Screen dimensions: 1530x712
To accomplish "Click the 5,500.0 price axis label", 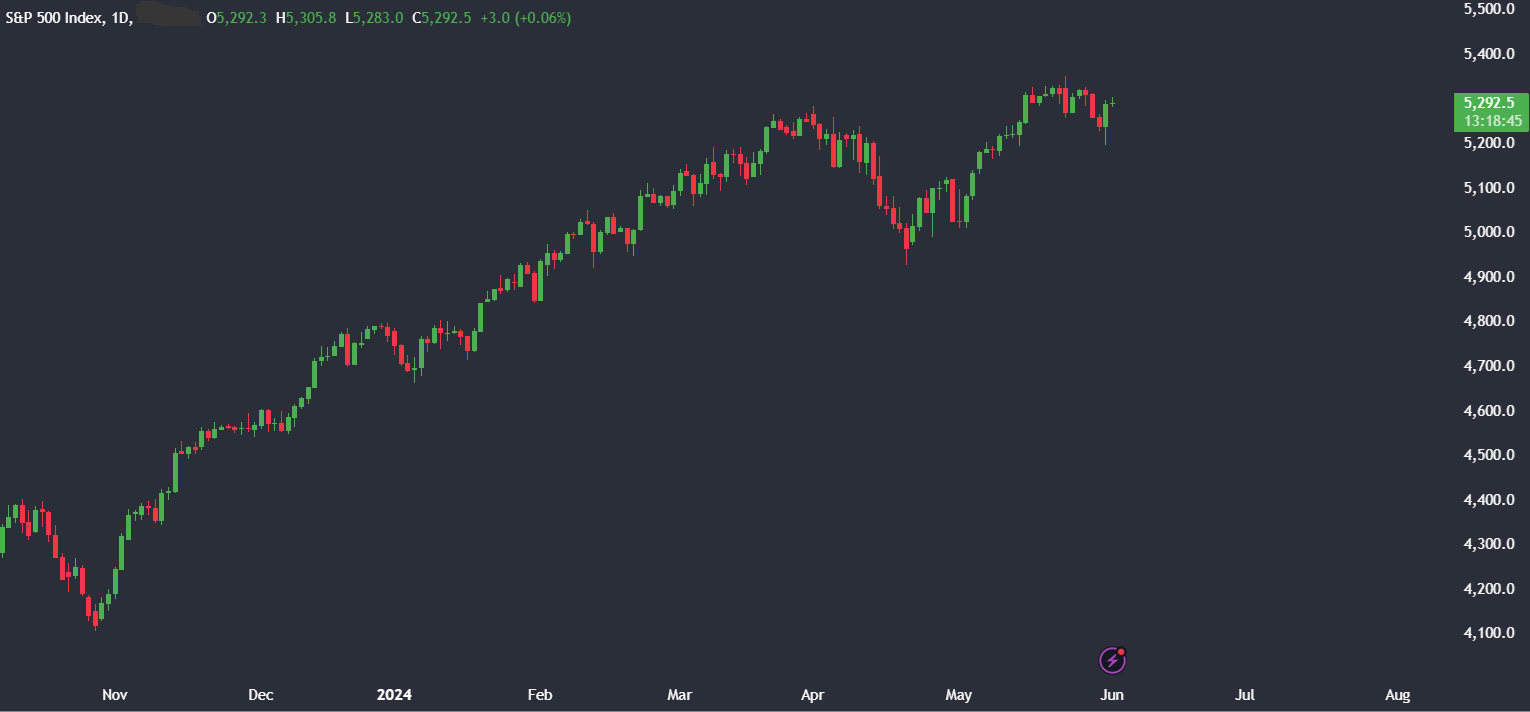I will tap(1489, 9).
